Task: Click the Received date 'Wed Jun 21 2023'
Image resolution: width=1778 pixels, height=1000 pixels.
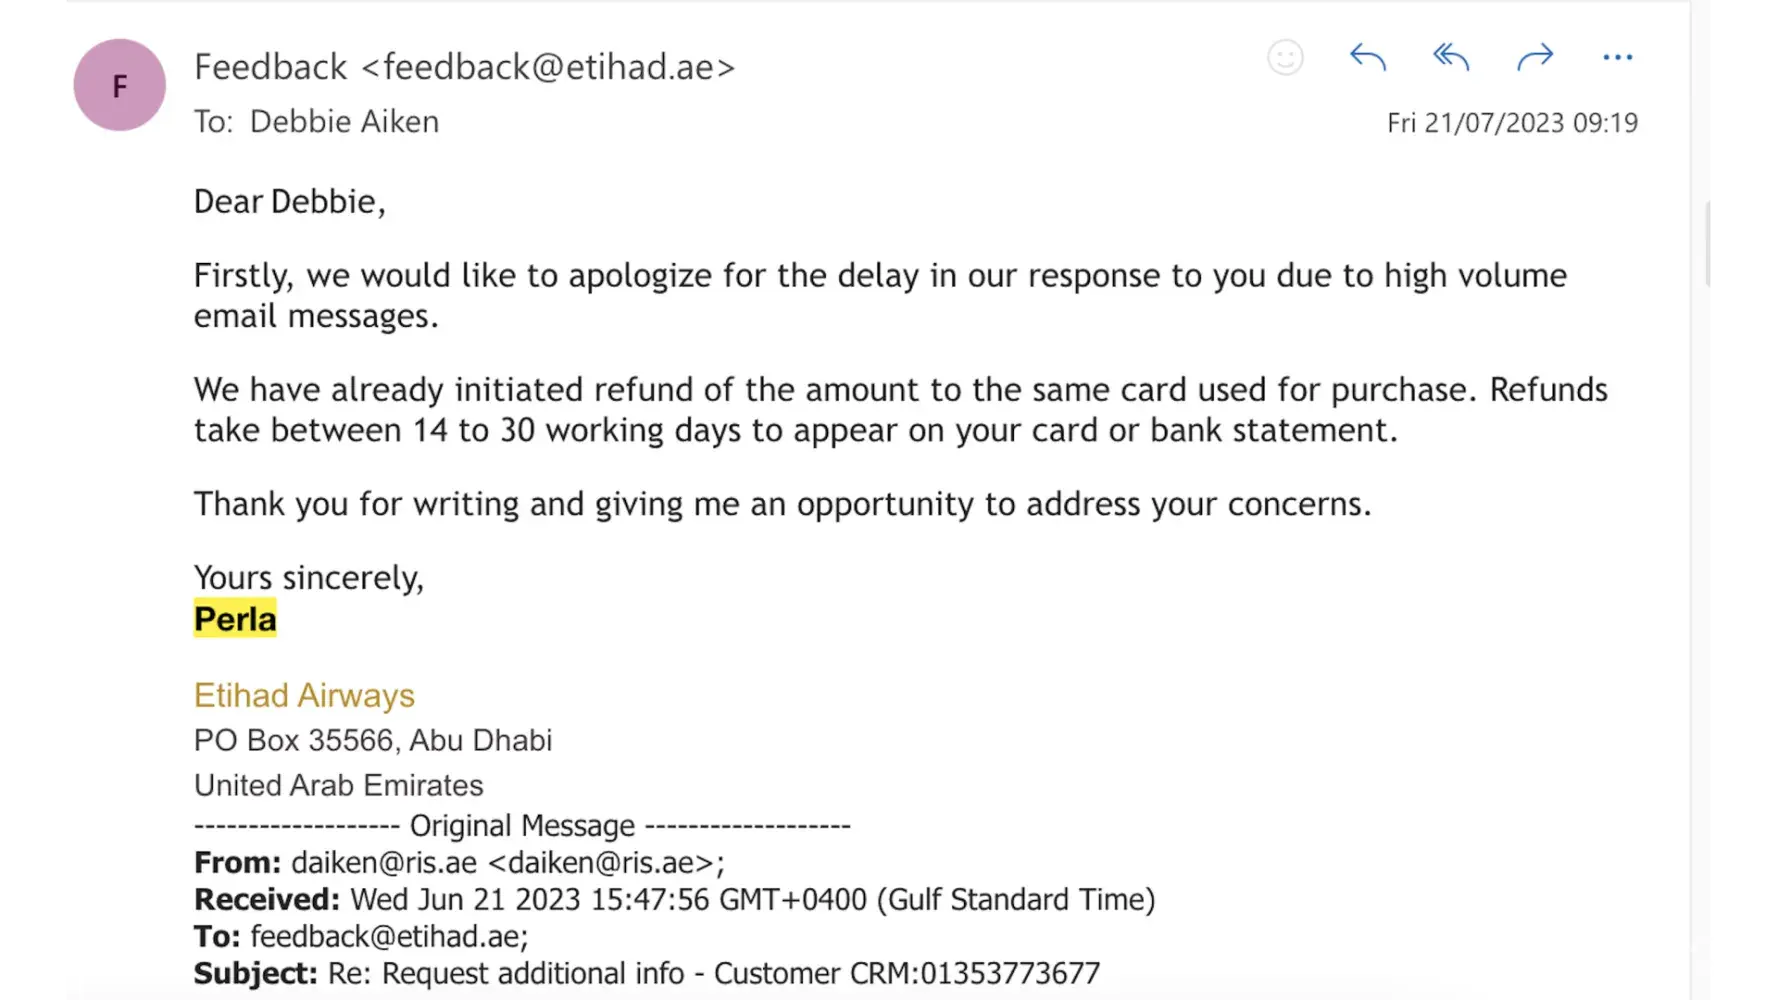Action: click(465, 900)
